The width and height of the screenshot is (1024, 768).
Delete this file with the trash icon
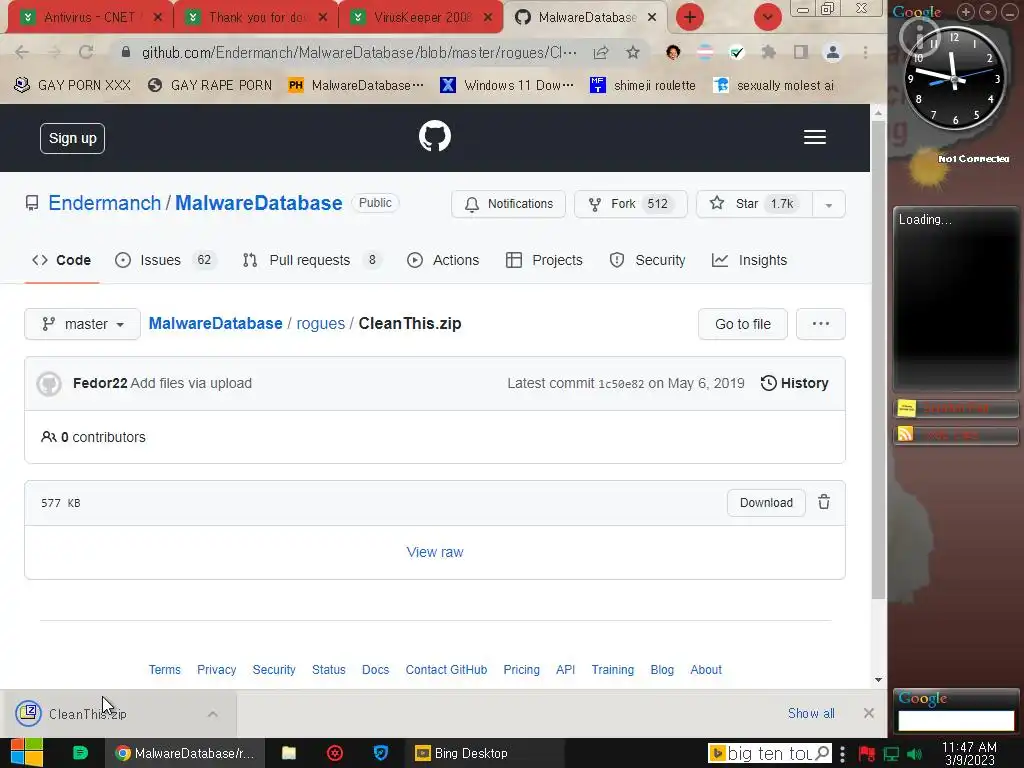tap(824, 502)
